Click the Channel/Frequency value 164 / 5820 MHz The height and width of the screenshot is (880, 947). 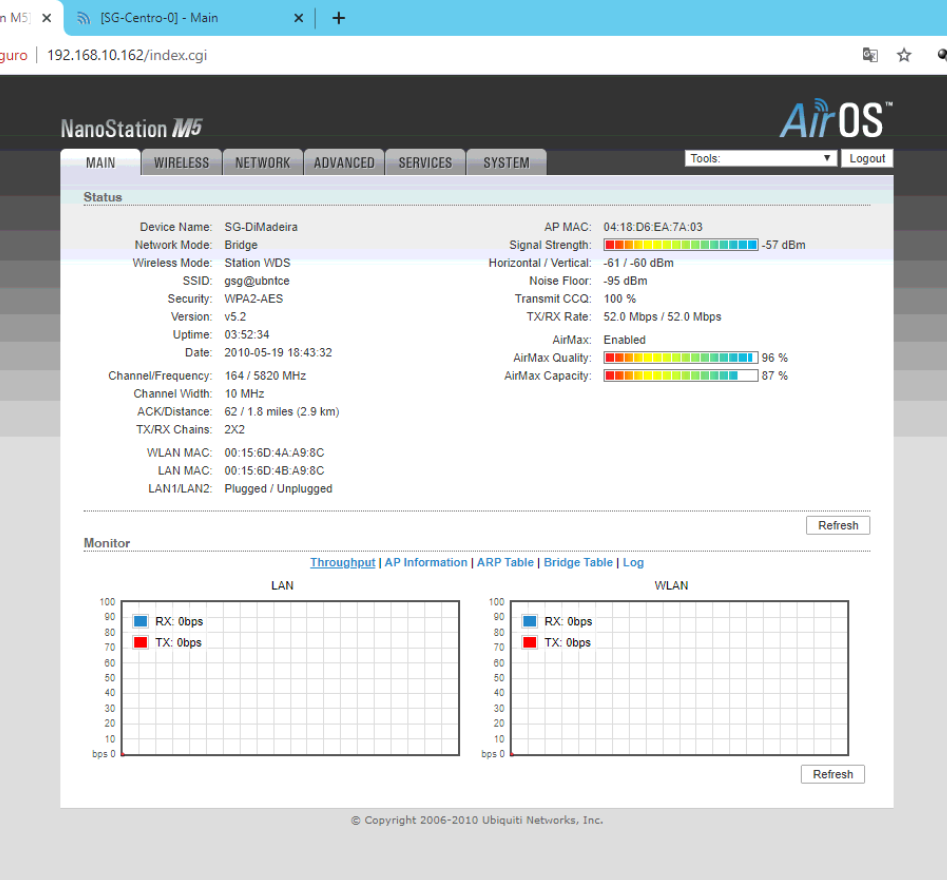point(265,376)
